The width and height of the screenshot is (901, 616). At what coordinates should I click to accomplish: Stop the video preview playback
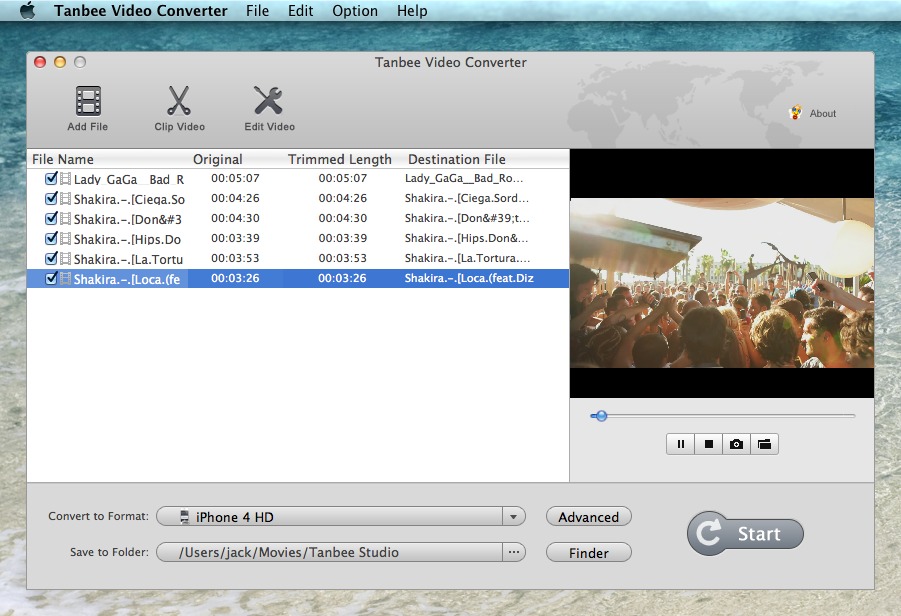[709, 444]
